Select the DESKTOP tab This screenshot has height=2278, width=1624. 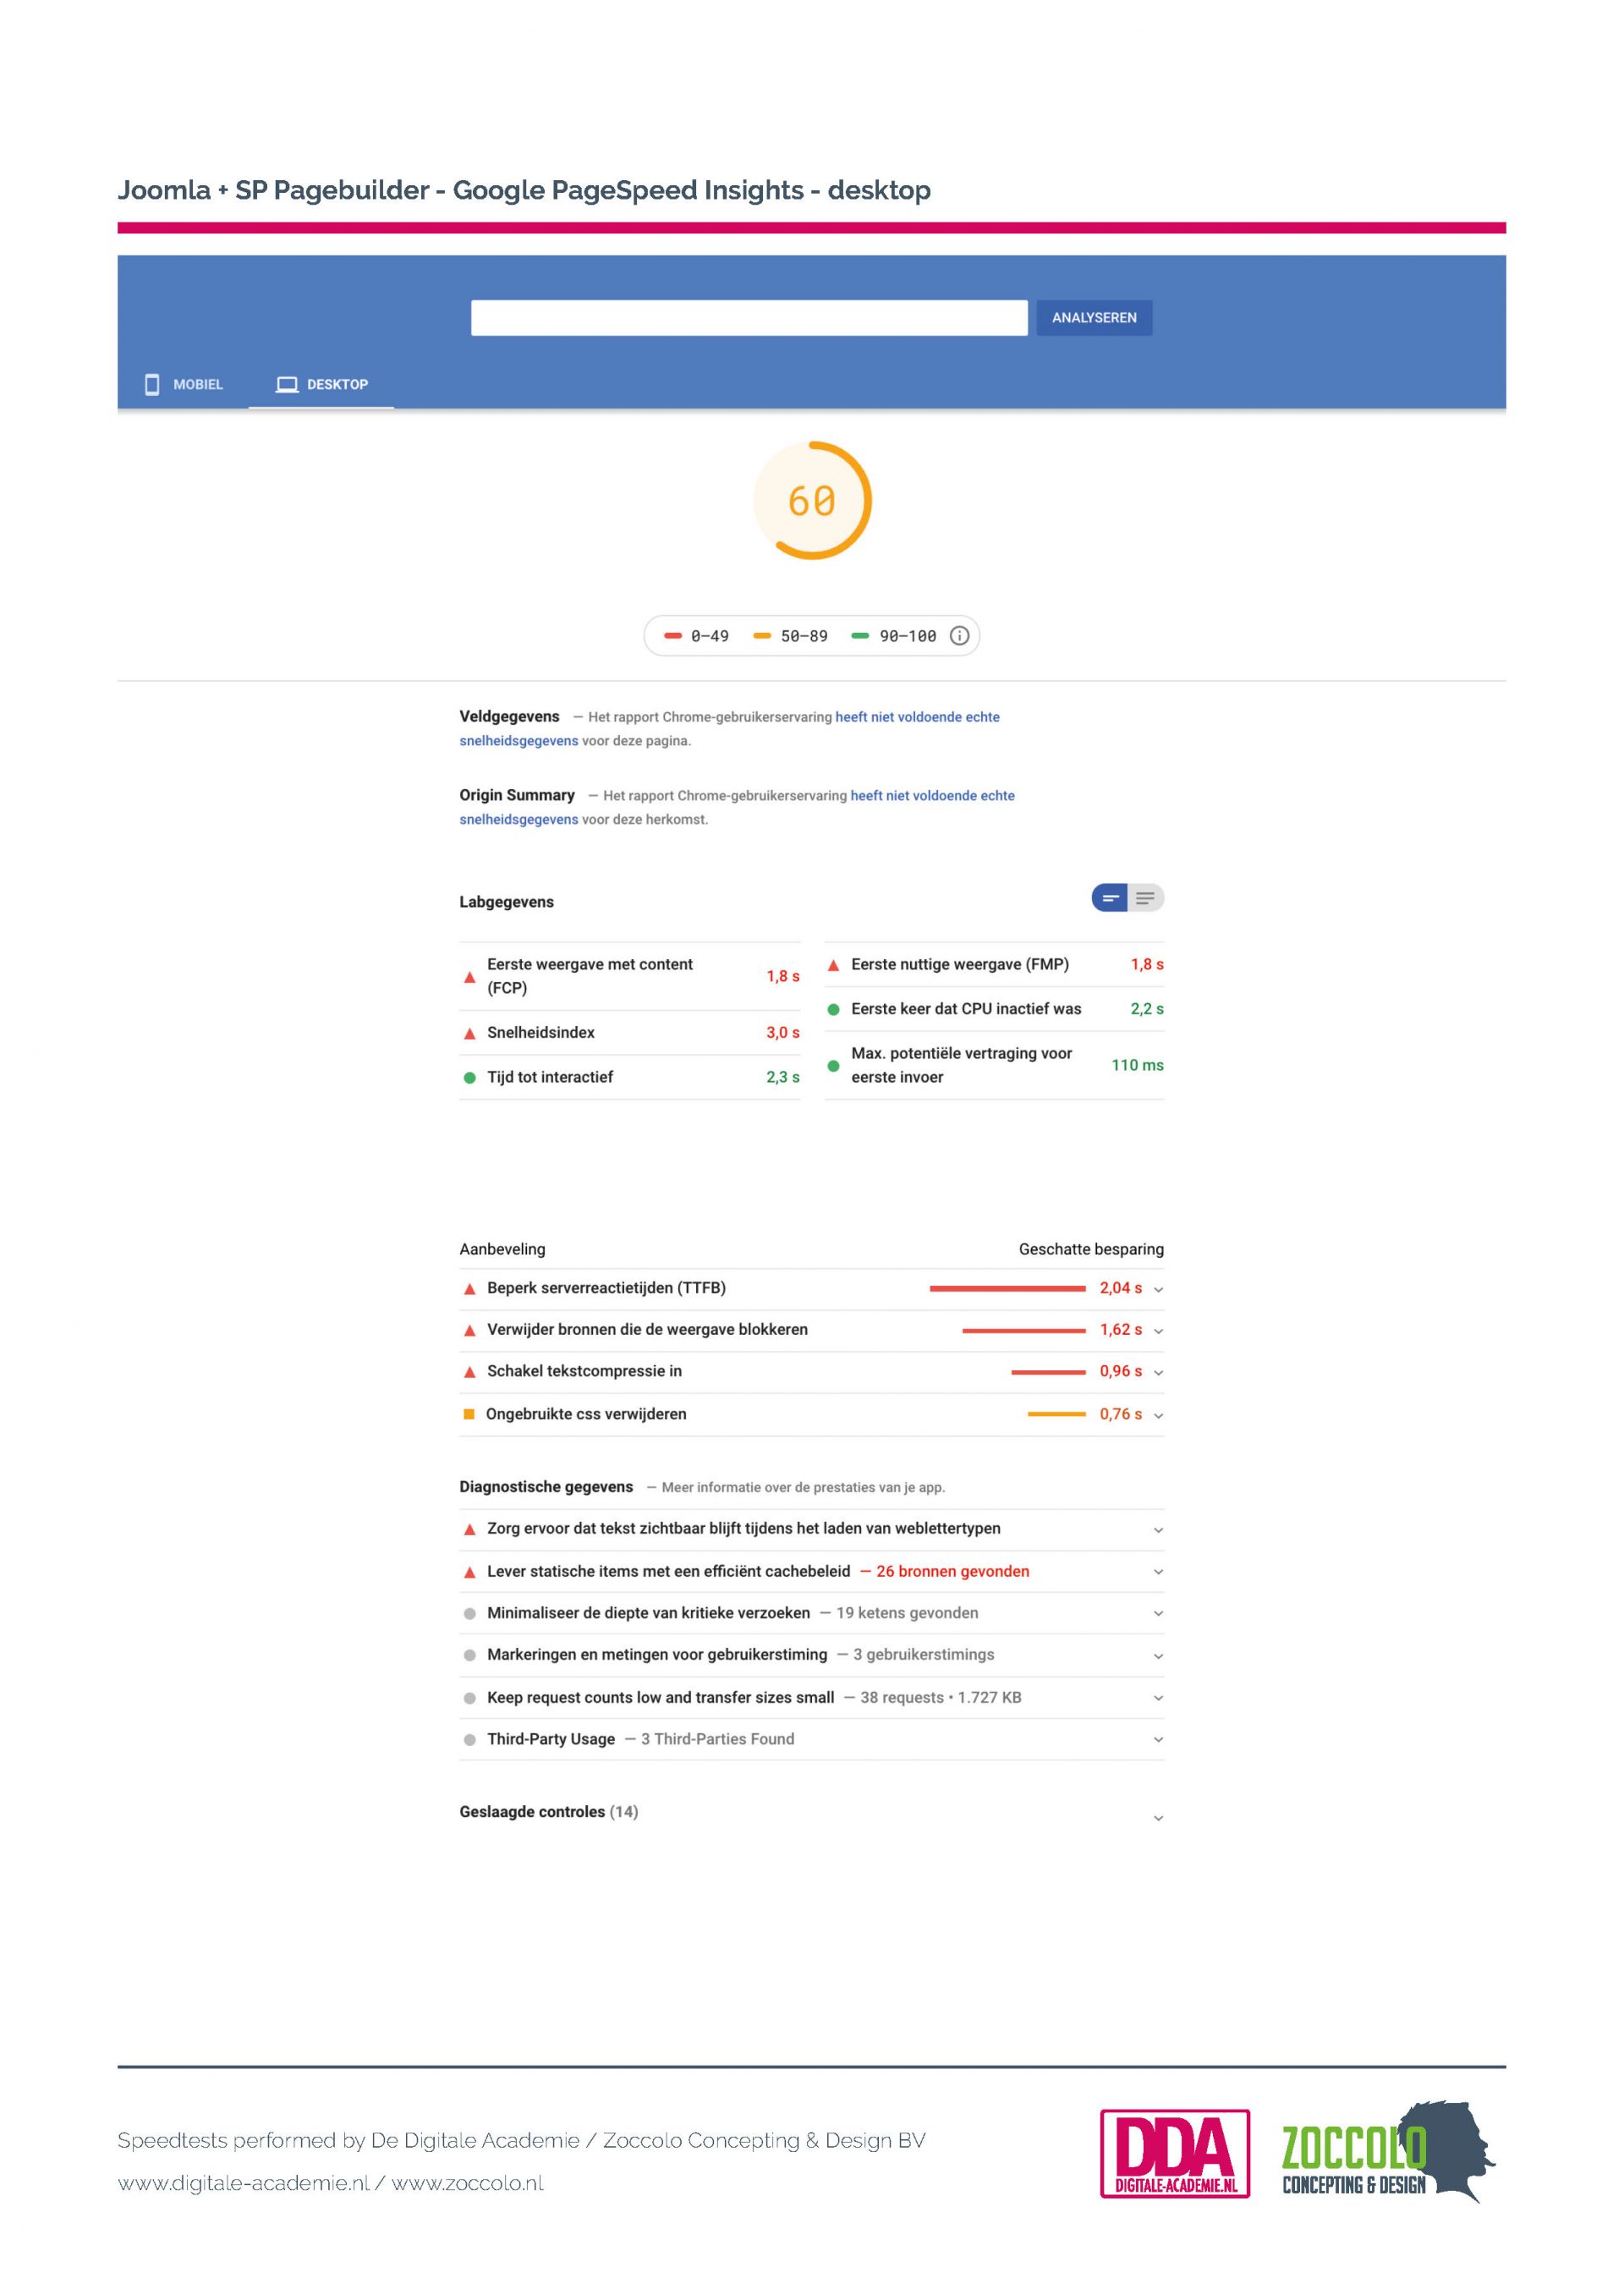click(321, 384)
